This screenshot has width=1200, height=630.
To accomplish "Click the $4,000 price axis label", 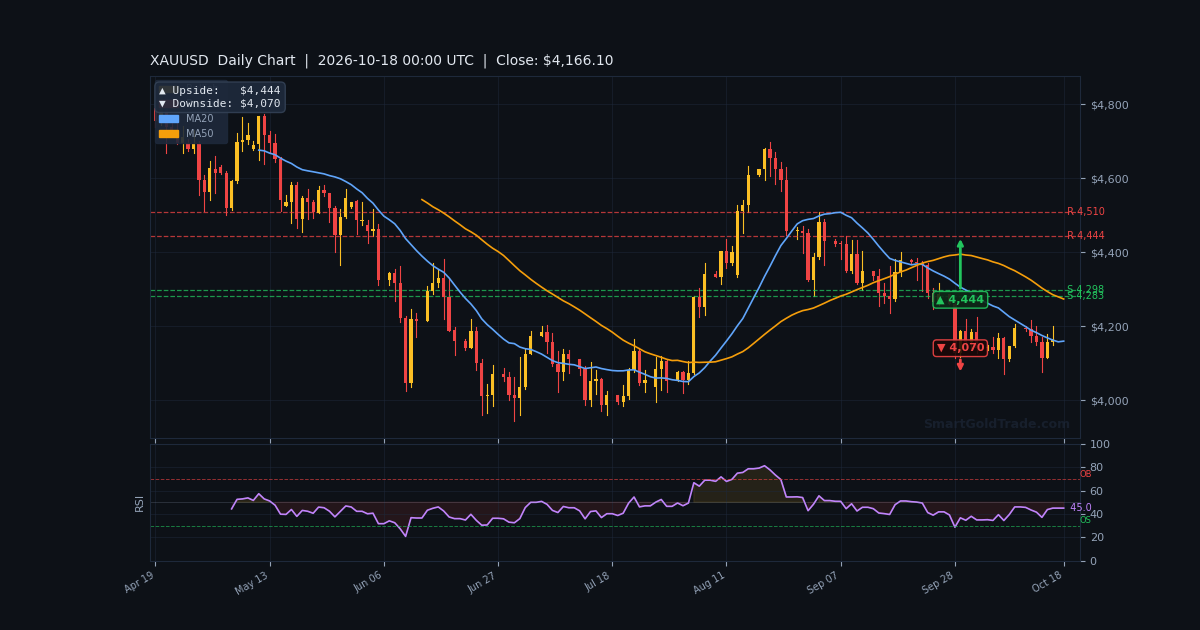I will (1110, 401).
